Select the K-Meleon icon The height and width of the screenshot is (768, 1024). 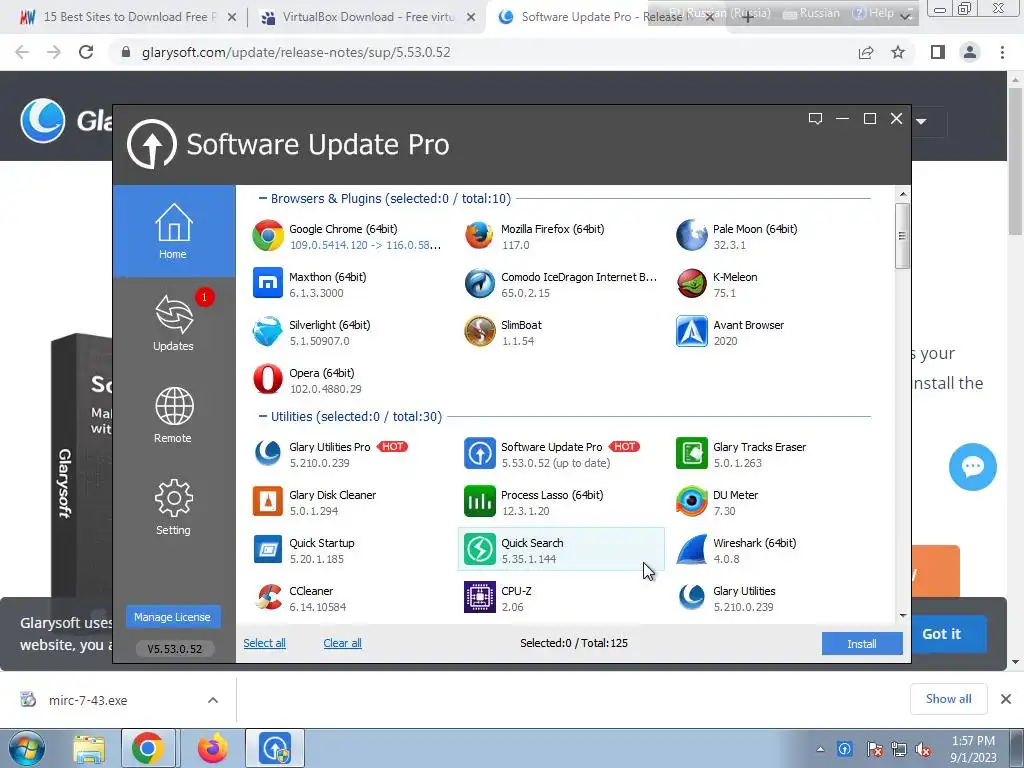[x=692, y=283]
